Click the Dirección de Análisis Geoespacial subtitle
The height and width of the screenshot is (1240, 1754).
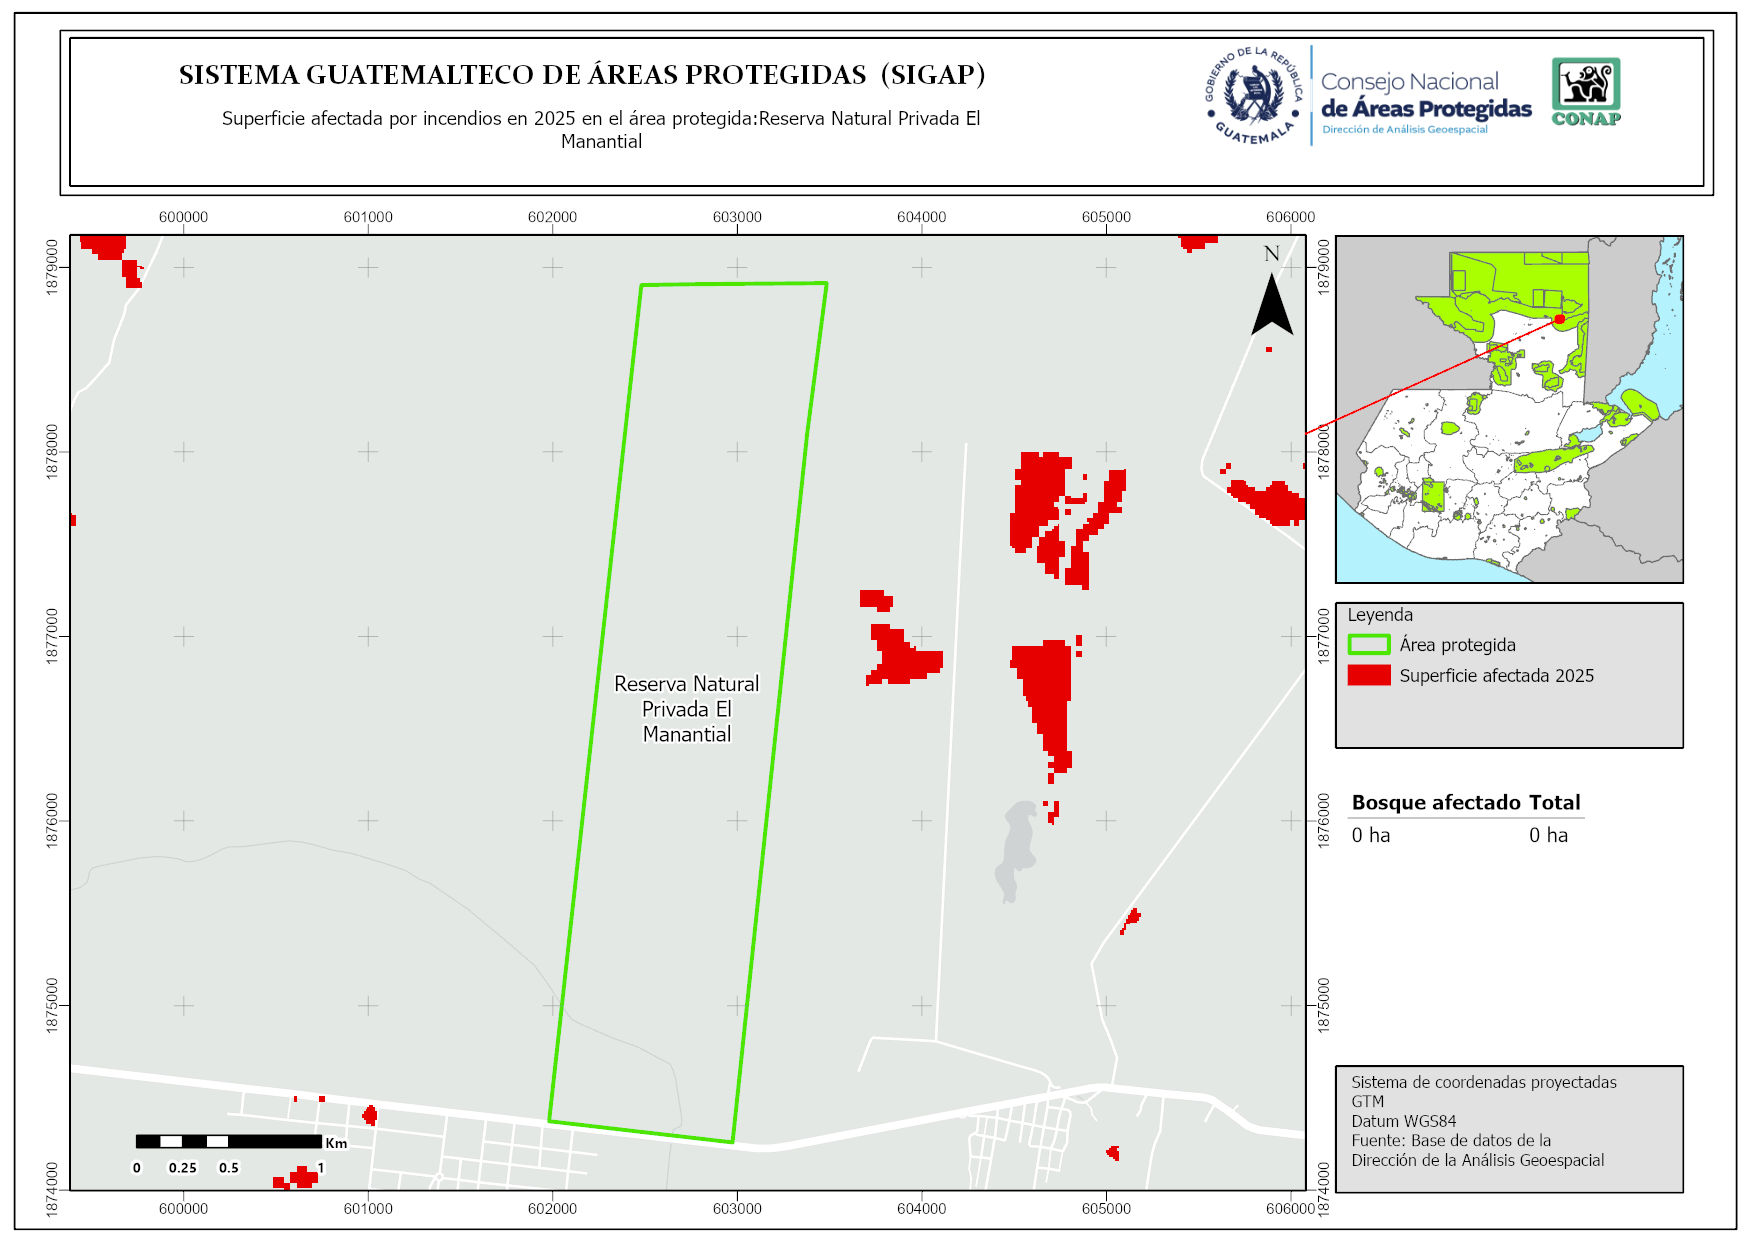pos(1404,130)
